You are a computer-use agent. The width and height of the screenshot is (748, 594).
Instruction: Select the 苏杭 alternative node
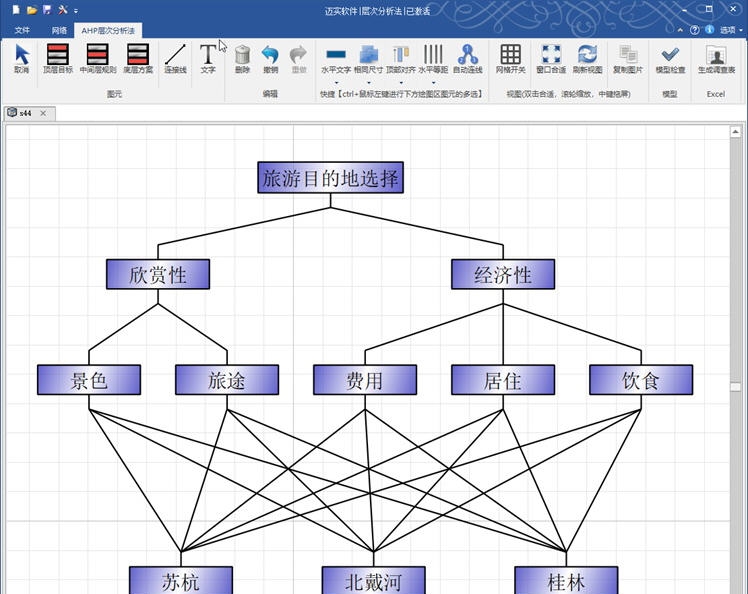pos(181,580)
